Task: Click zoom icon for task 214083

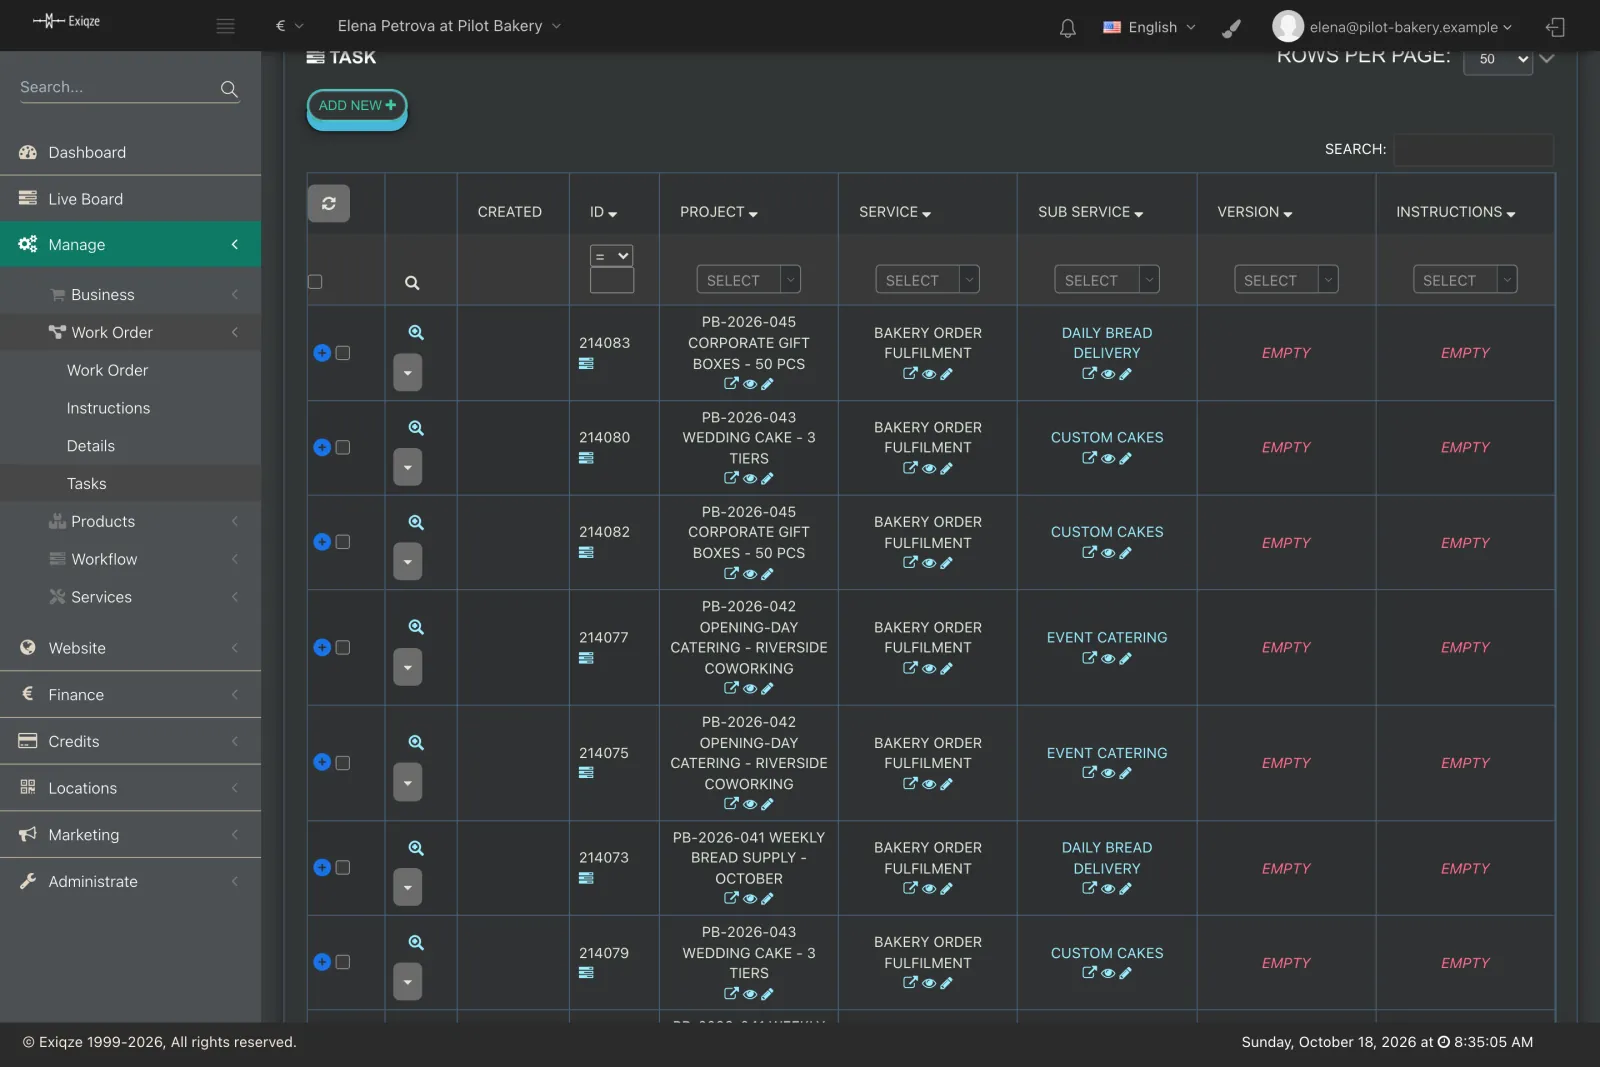Action: [416, 333]
